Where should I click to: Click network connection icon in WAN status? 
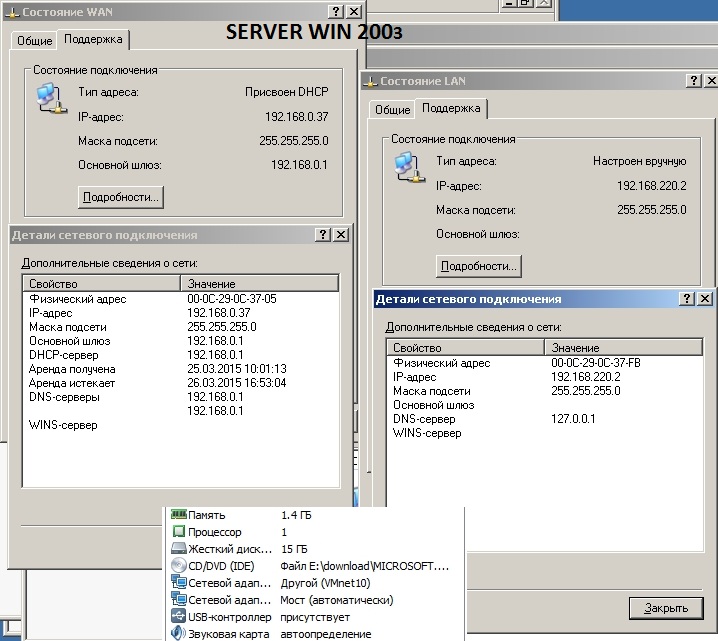click(x=51, y=98)
